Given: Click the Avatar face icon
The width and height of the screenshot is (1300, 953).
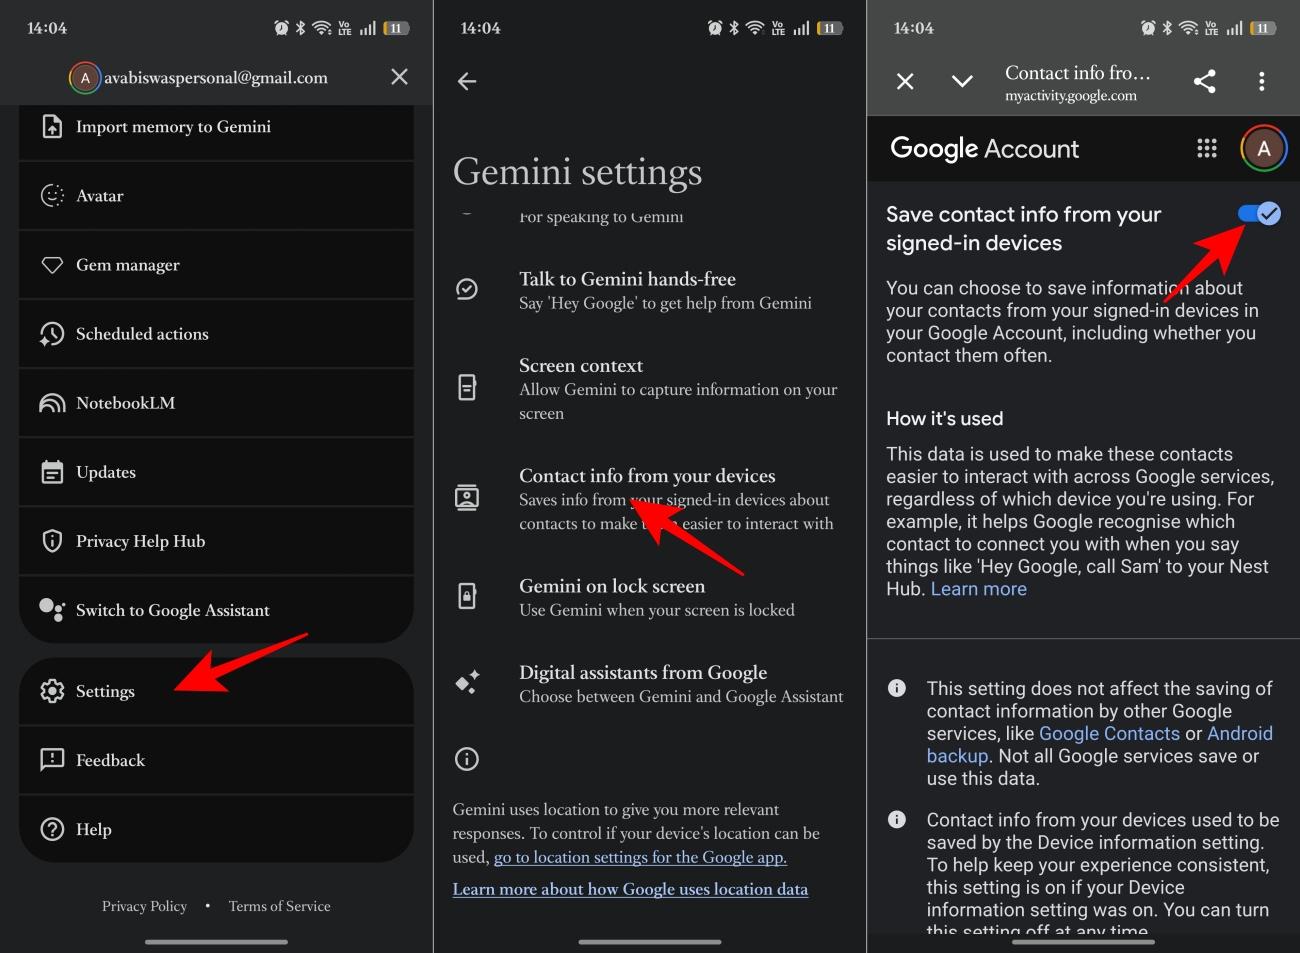Looking at the screenshot, I should 52,196.
